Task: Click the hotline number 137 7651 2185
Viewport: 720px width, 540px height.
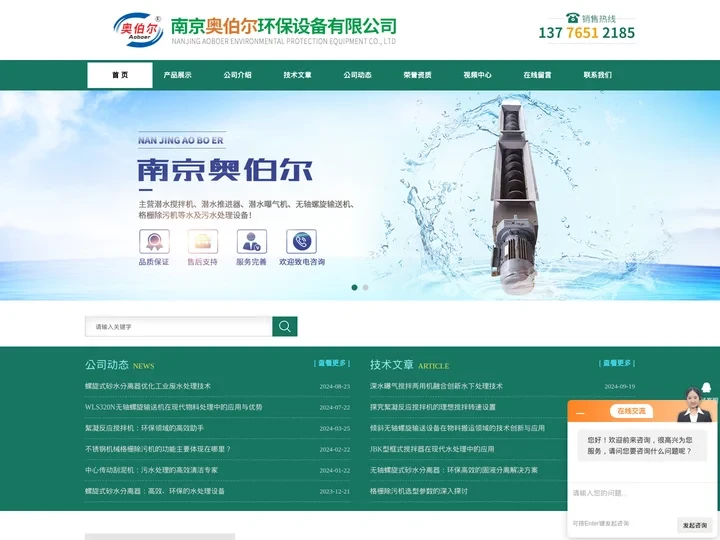Action: pyautogui.click(x=587, y=33)
